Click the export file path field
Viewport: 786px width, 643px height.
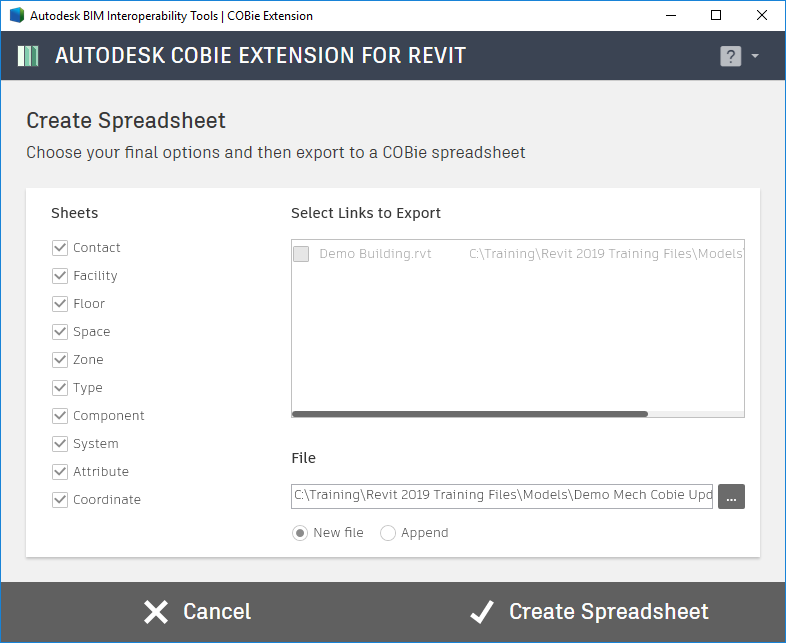(x=502, y=496)
